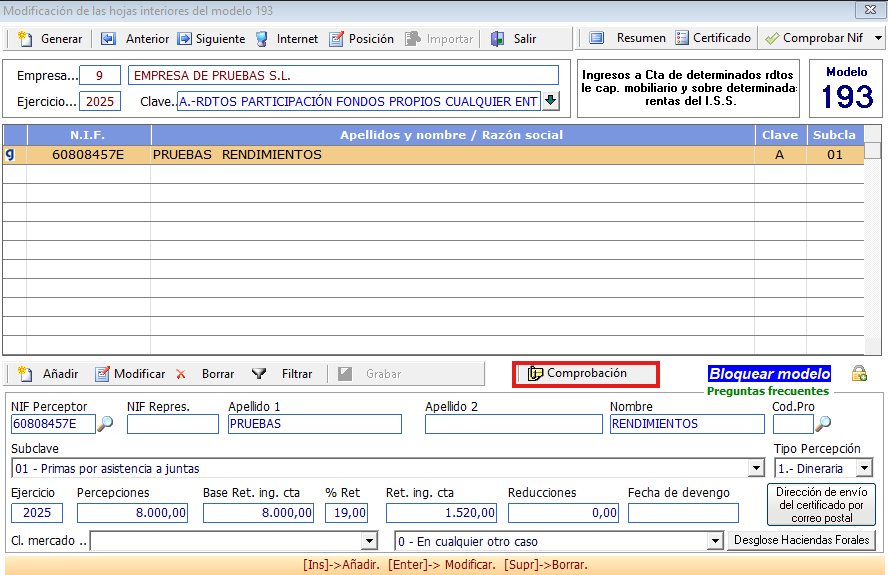Click Bloquear modelo highlighted label
This screenshot has height=575, width=888.
769,373
